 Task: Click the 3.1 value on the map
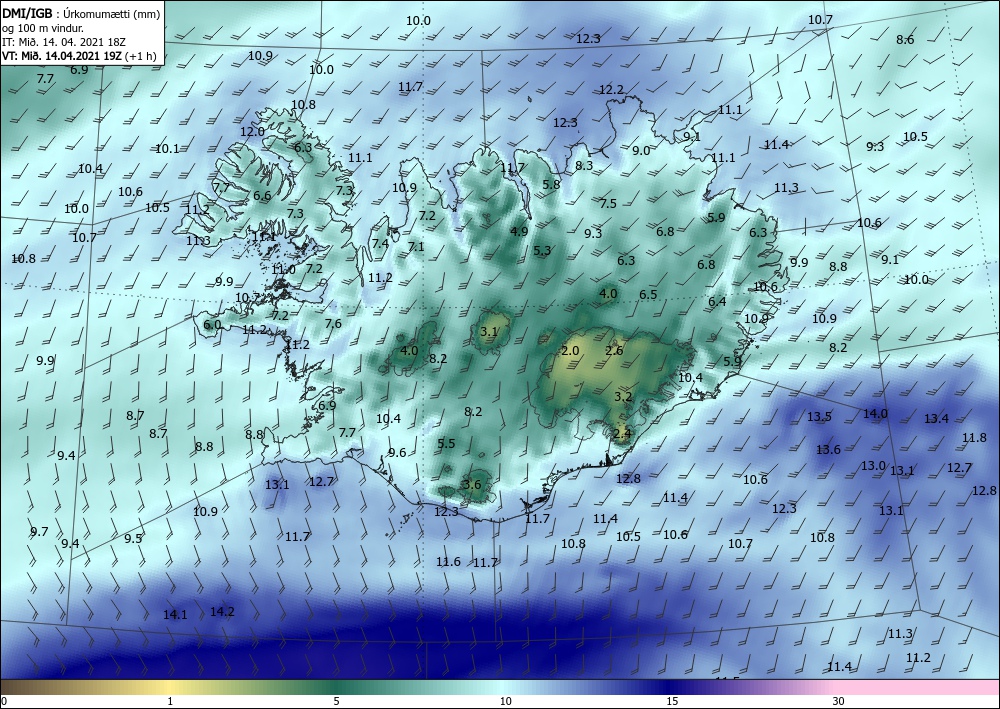pos(489,331)
